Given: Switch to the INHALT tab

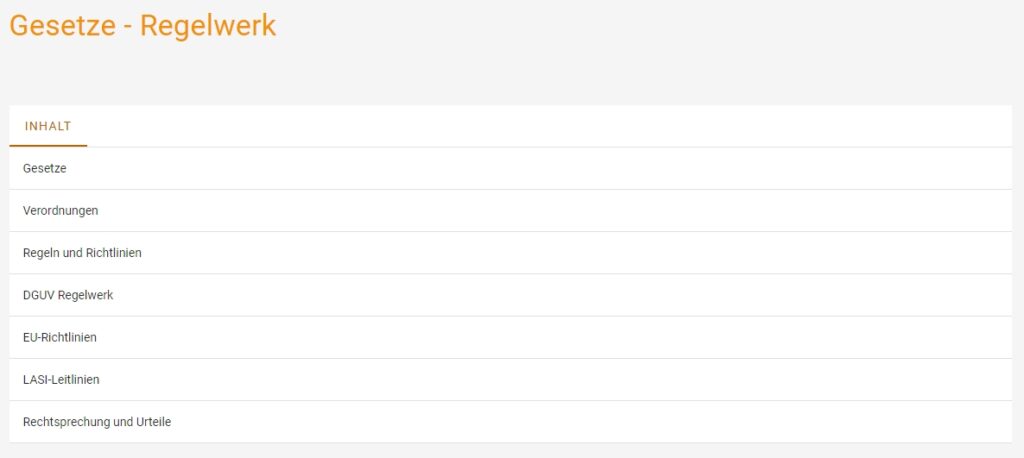Looking at the screenshot, I should pos(48,126).
